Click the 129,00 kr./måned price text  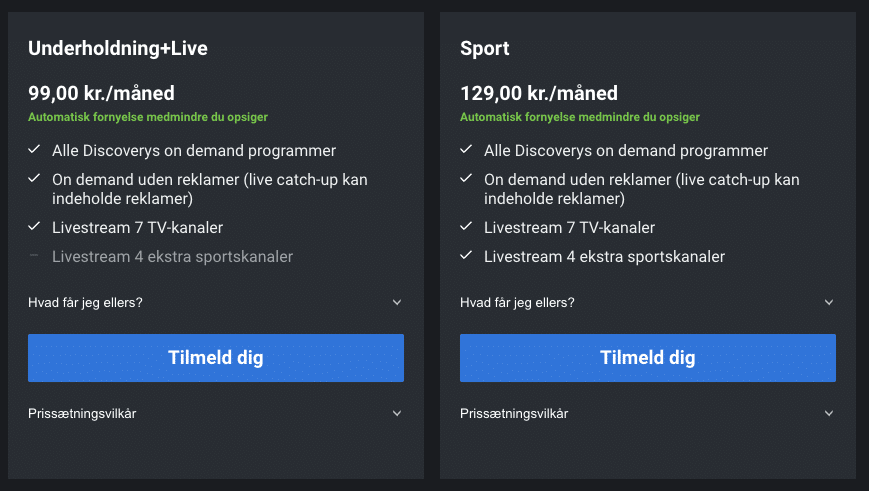click(x=539, y=93)
